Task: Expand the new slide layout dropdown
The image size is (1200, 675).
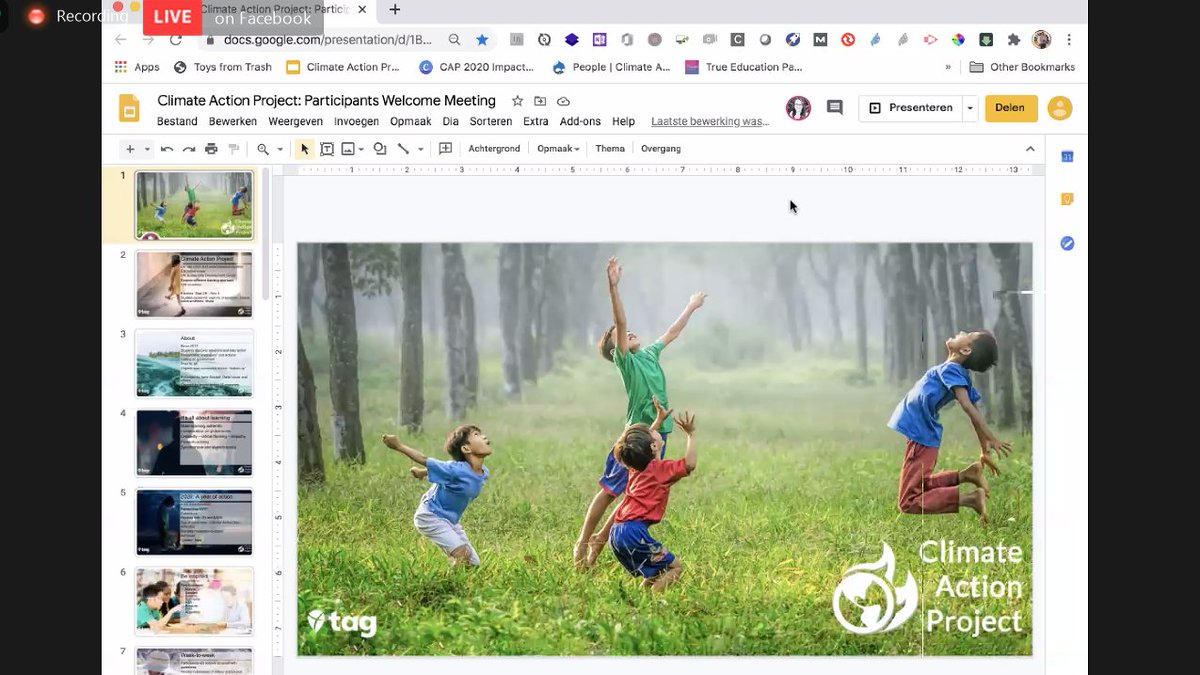Action: tap(146, 148)
